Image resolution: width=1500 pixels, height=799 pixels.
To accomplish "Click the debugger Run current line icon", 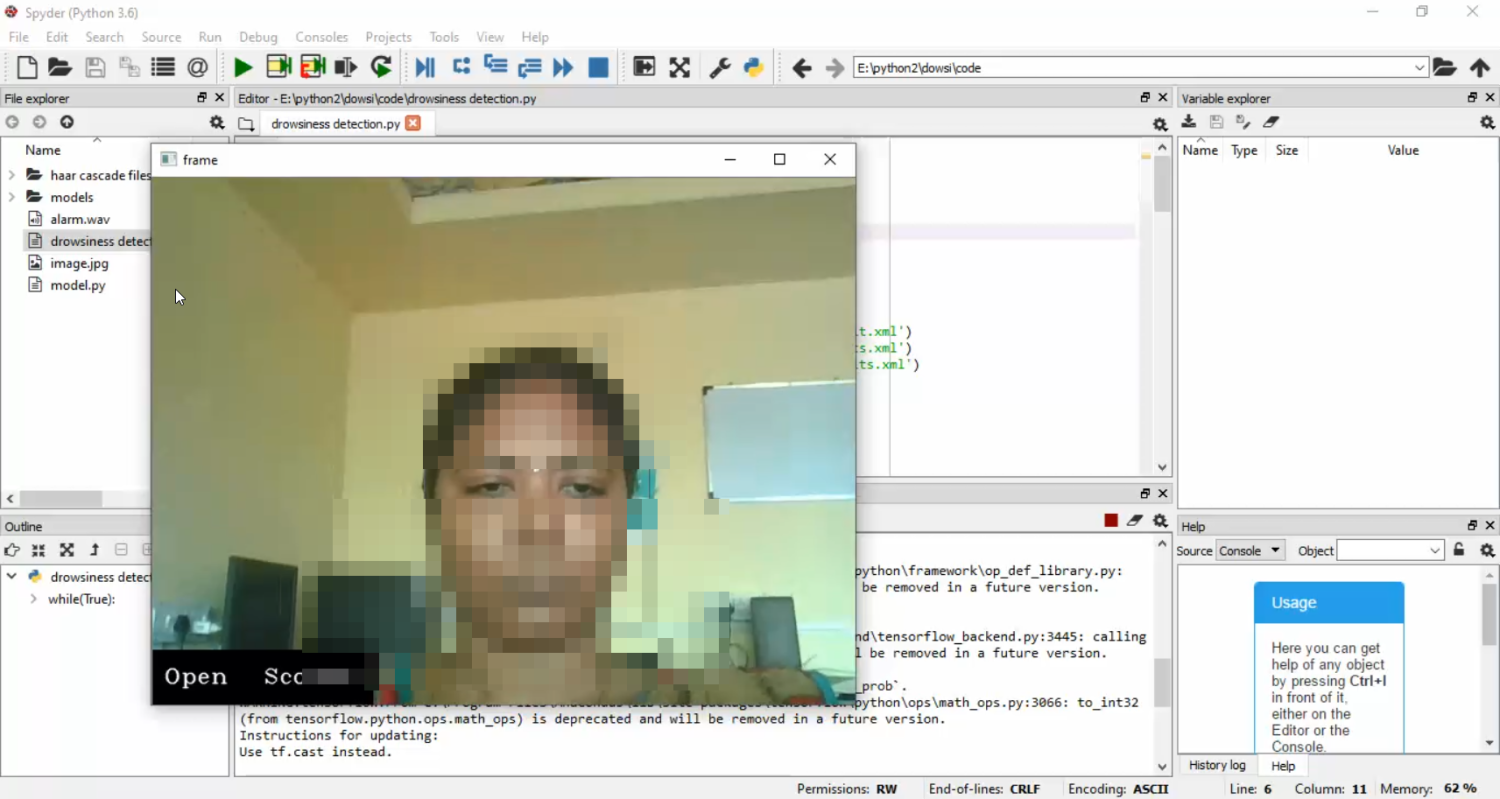I will [x=461, y=67].
